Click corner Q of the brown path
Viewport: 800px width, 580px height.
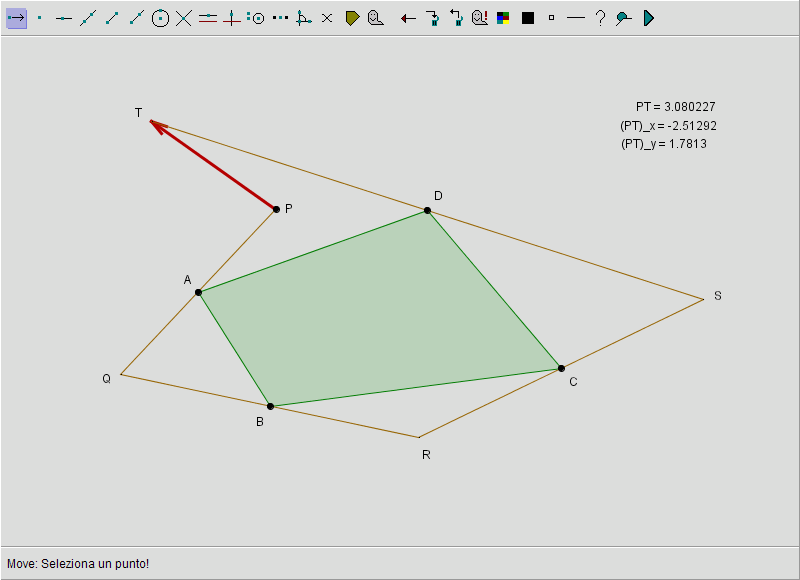(121, 374)
